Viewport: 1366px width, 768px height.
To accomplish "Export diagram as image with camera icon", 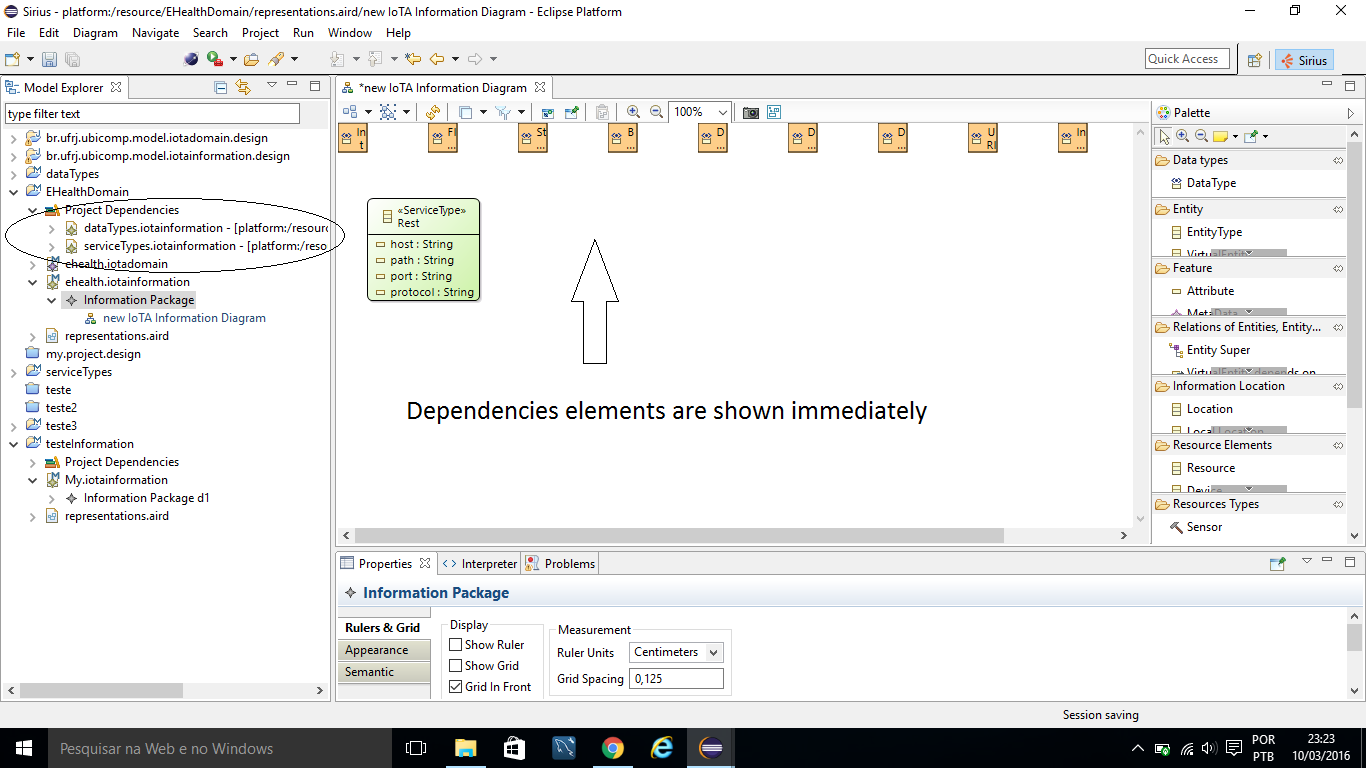I will point(750,112).
